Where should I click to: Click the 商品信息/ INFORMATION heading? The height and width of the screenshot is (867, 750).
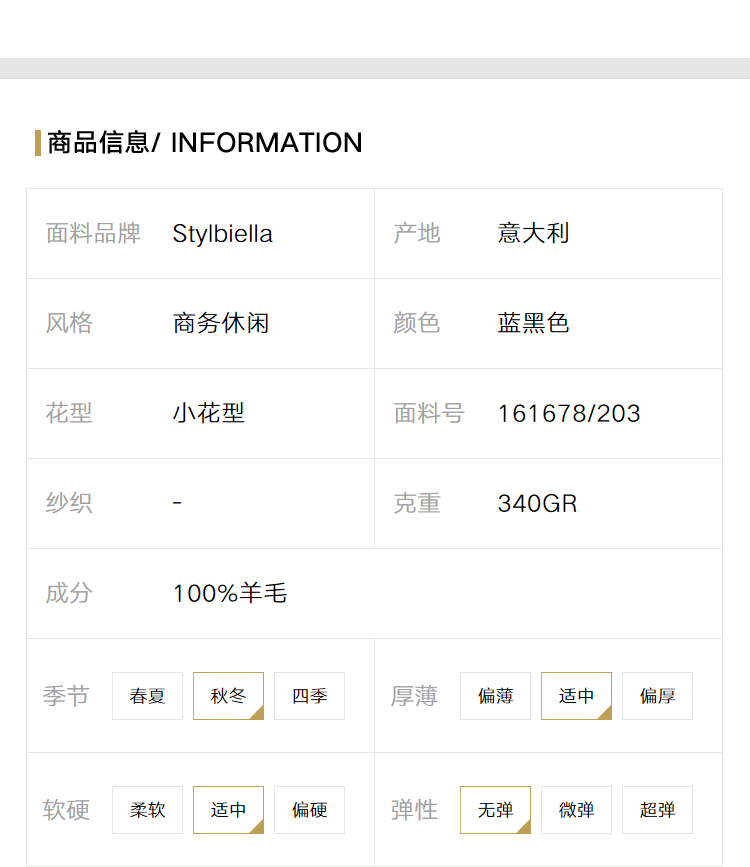coord(205,143)
